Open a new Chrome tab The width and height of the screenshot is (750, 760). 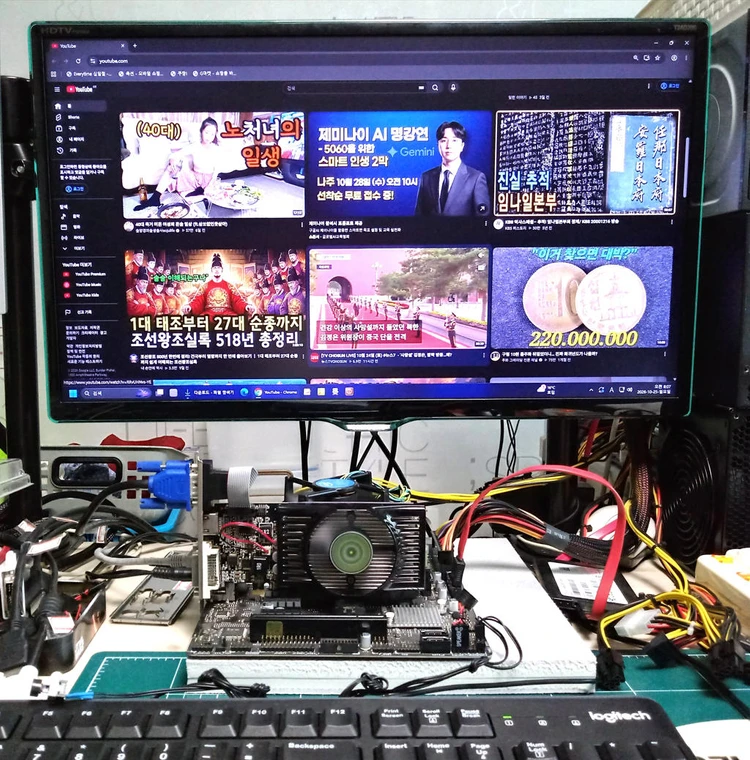(x=135, y=46)
